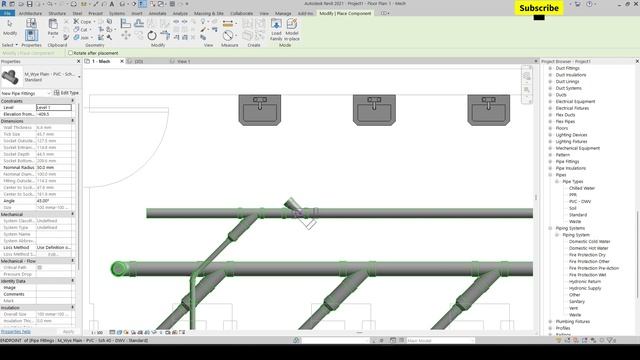Open the fitting type selector dropdown arrow
640x360 pixels.
coord(79,77)
